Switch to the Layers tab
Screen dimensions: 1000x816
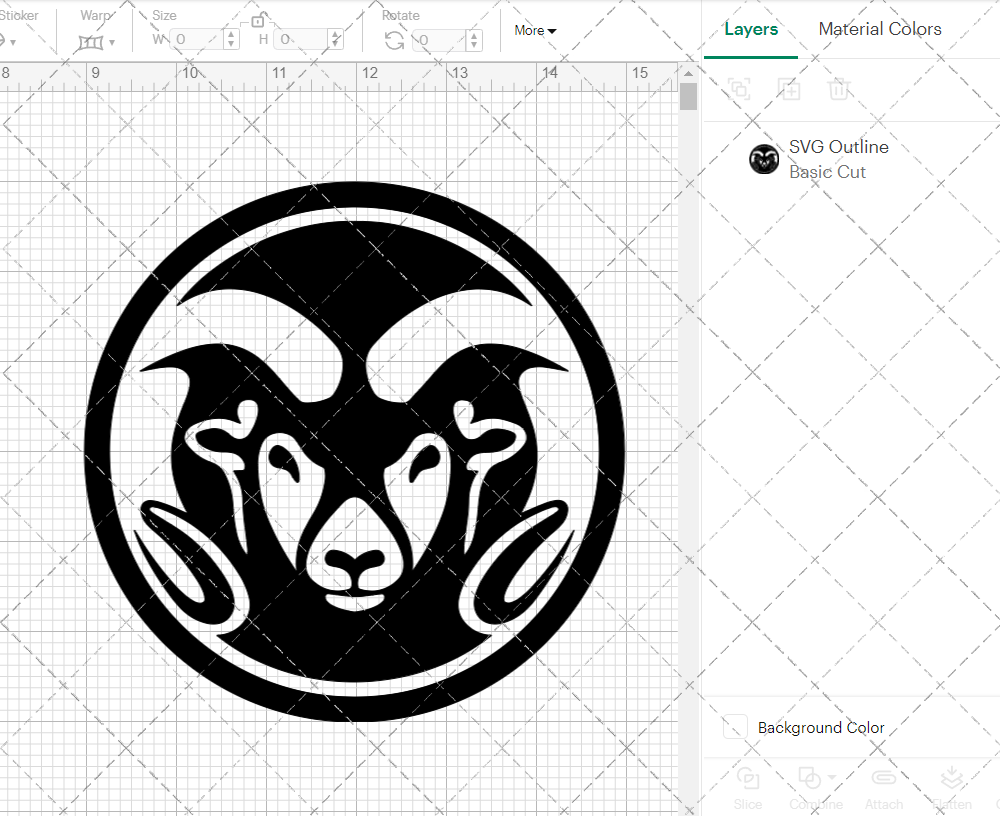751,29
